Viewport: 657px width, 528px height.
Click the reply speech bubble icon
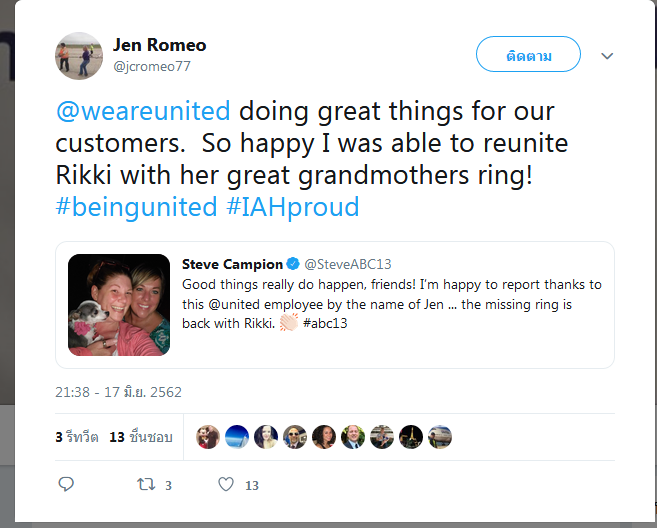66,484
